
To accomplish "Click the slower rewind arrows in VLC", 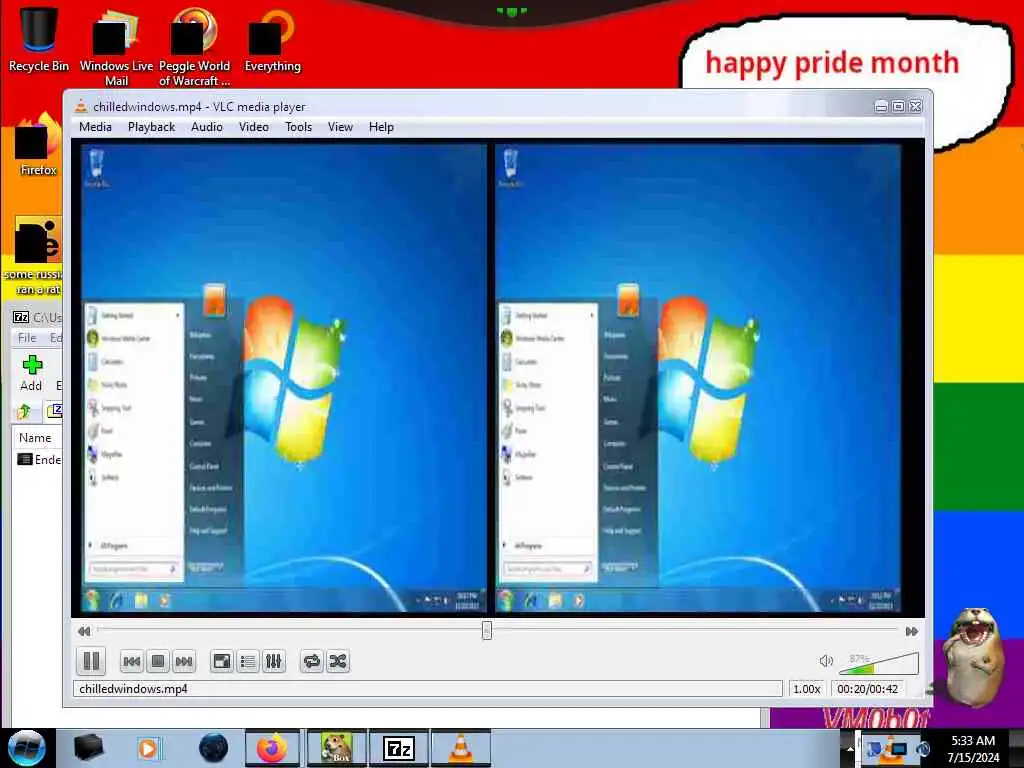I will pyautogui.click(x=84, y=631).
